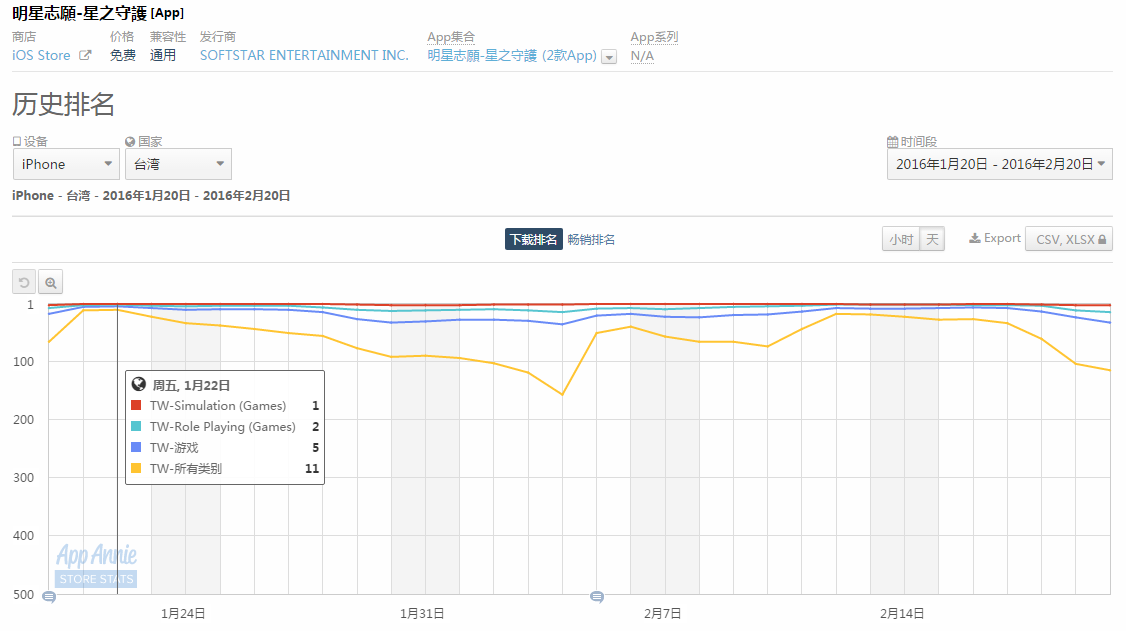Open the date range picker 2016年1月20日 - 2016年2月20日
This screenshot has width=1126, height=631.
1000,164
